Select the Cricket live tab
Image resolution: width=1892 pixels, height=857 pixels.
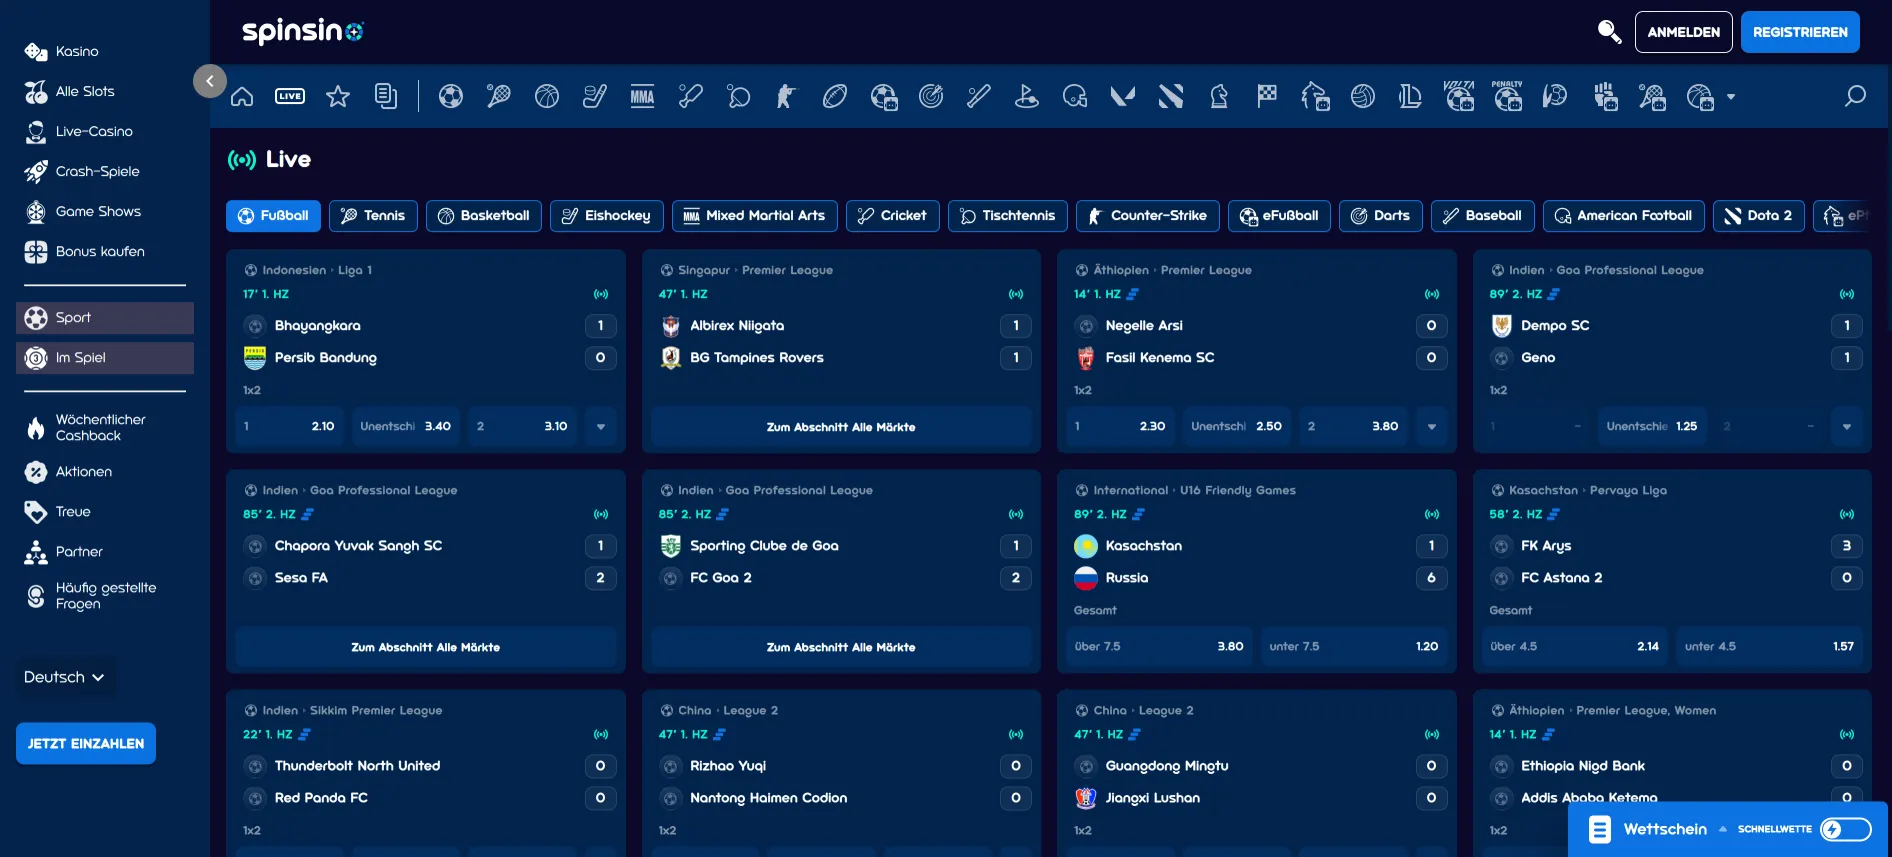(893, 216)
